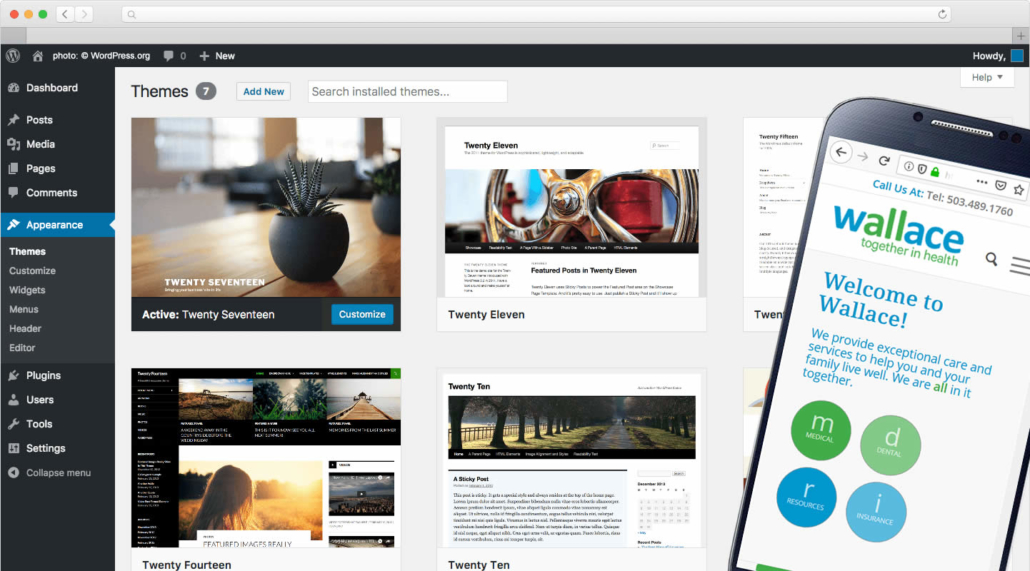Click in the Search installed themes field
The width and height of the screenshot is (1030, 571).
[407, 91]
